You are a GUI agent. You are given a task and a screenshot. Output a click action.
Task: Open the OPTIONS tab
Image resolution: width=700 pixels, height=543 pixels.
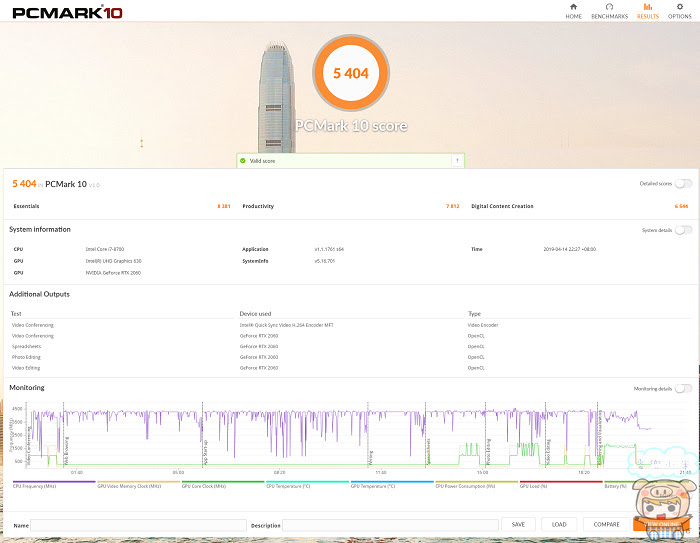[x=679, y=11]
